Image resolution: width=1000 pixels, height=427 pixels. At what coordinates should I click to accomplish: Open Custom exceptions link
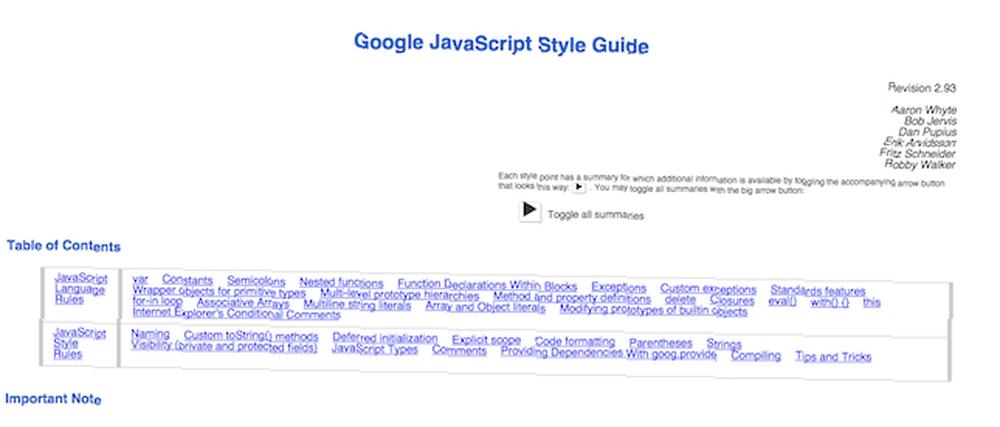708,289
